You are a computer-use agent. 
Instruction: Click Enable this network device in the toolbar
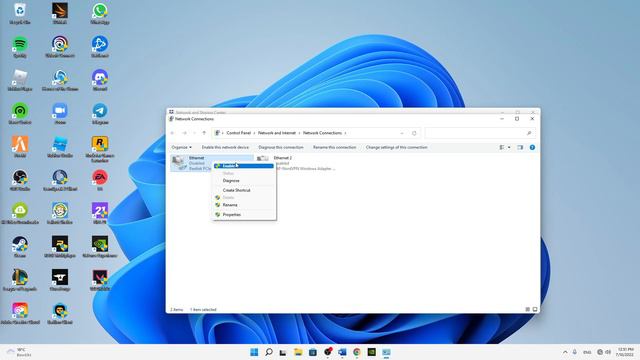[x=225, y=147]
